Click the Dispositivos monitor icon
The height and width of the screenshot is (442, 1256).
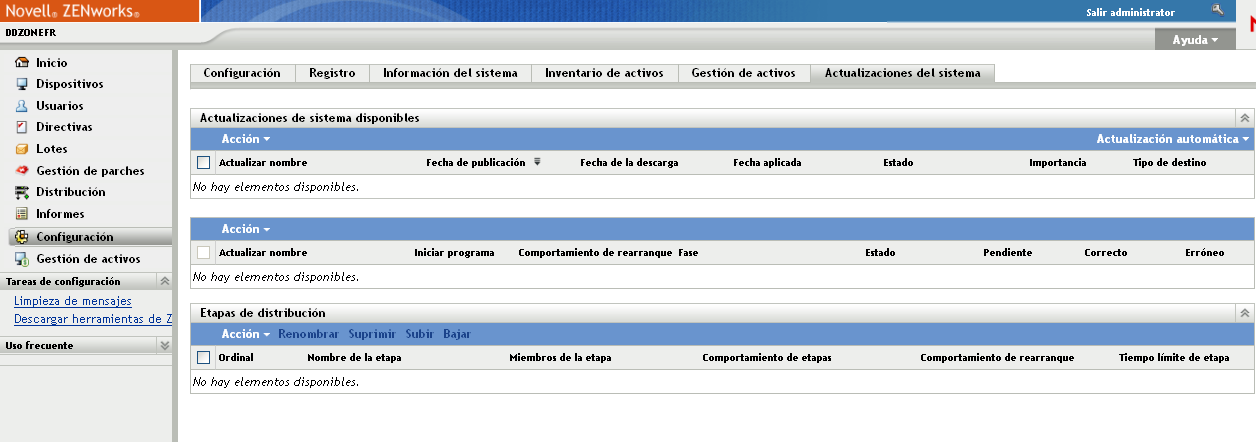[22, 84]
